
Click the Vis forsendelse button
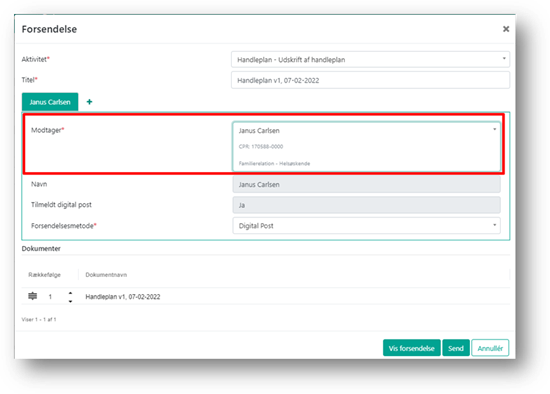(x=411, y=348)
